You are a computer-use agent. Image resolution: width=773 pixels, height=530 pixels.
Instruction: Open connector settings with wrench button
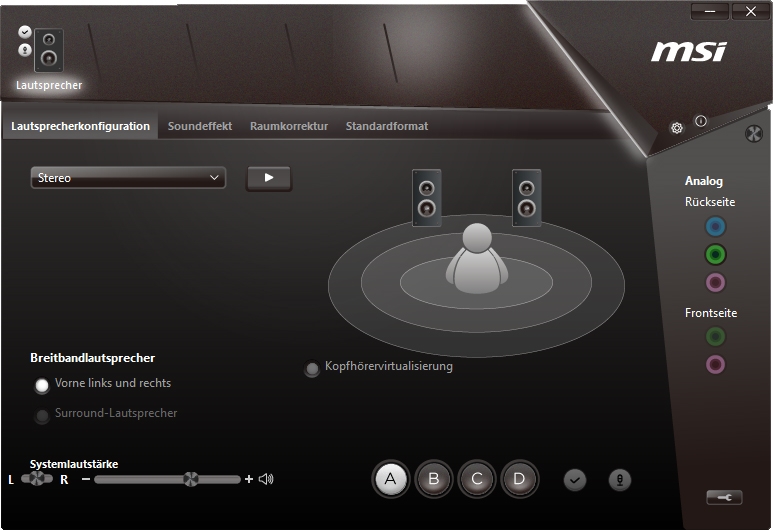pyautogui.click(x=724, y=497)
